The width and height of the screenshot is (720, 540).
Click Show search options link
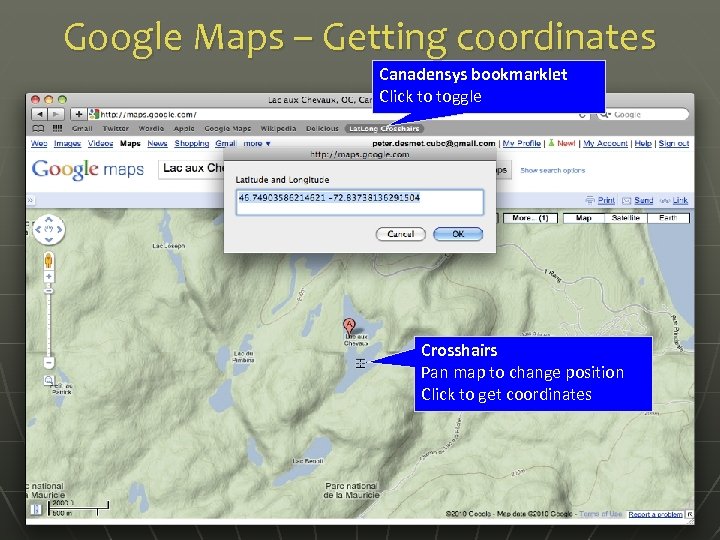[553, 170]
